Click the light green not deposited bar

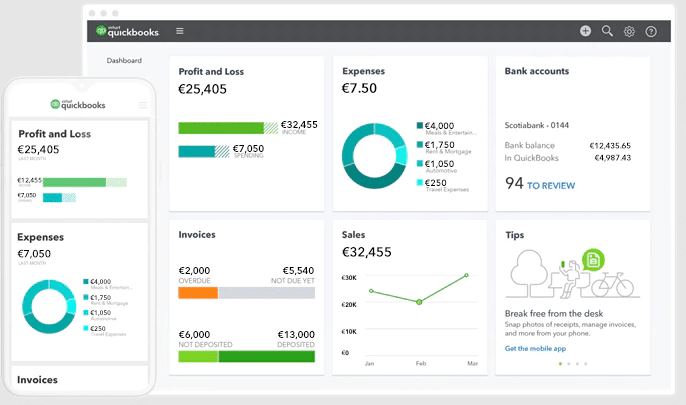[198, 356]
